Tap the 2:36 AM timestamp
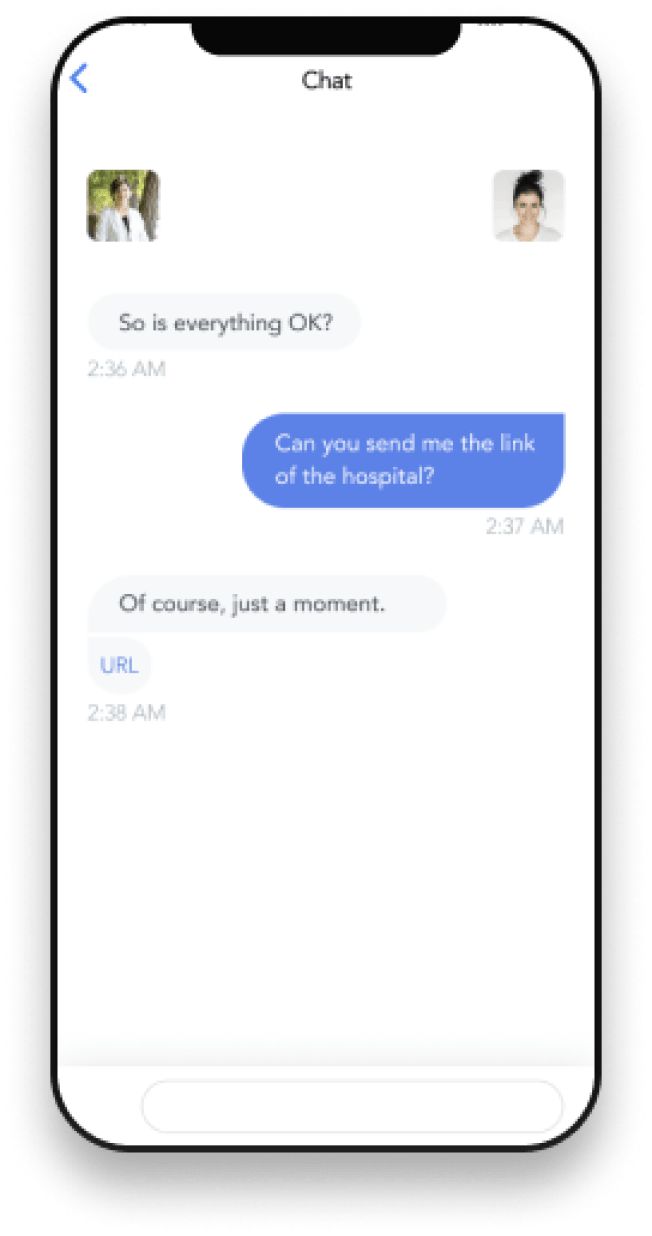Viewport: 652px width, 1236px height. (x=126, y=369)
